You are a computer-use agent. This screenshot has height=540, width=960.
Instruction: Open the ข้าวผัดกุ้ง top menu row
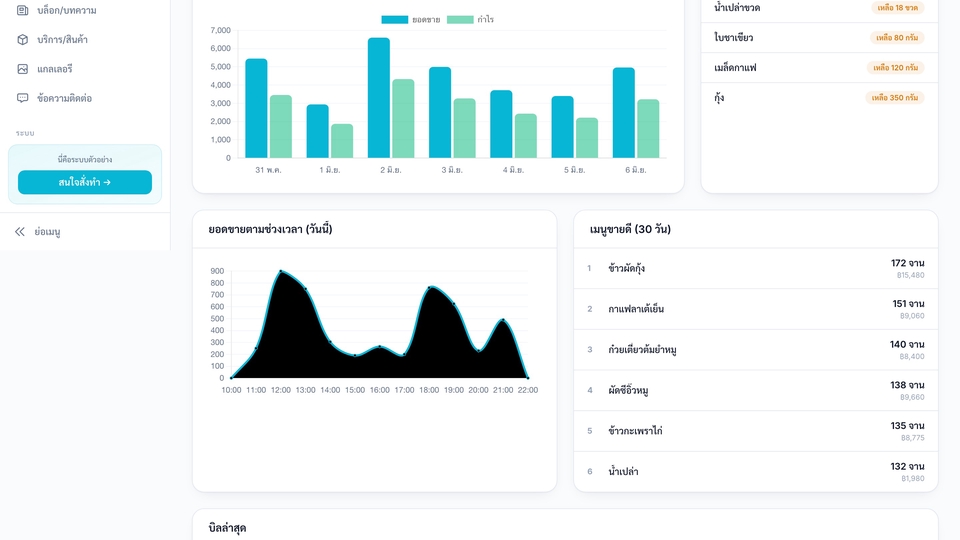(756, 268)
